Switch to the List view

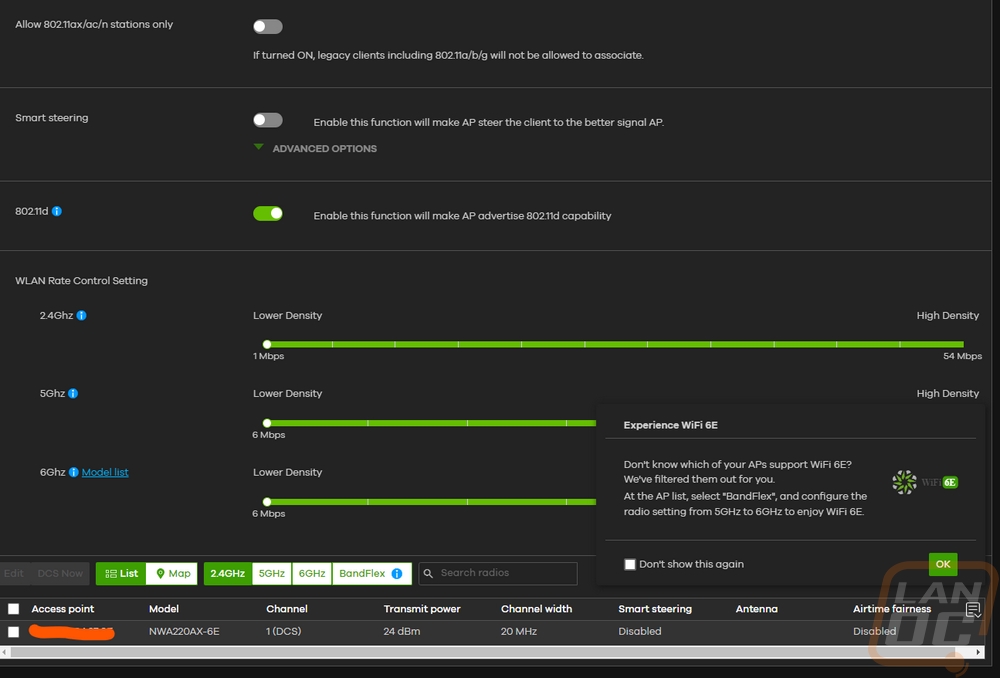tap(121, 573)
